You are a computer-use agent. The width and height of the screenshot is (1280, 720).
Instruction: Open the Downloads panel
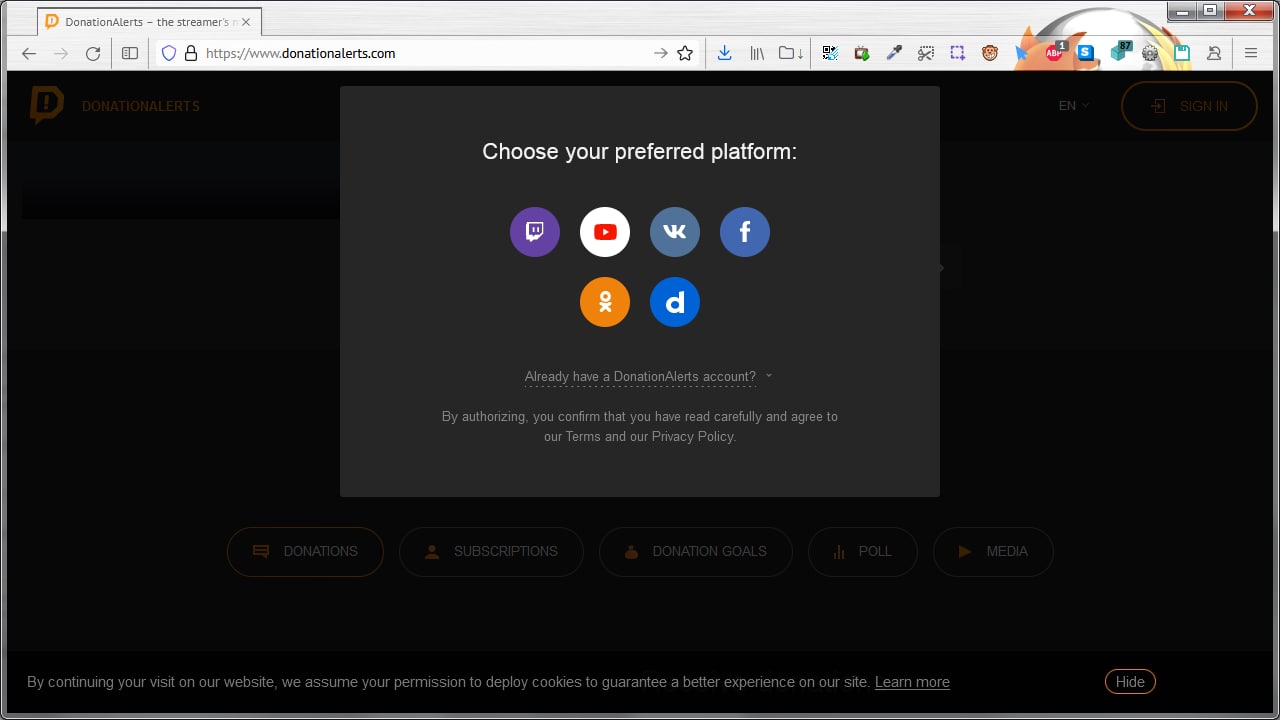(x=725, y=54)
